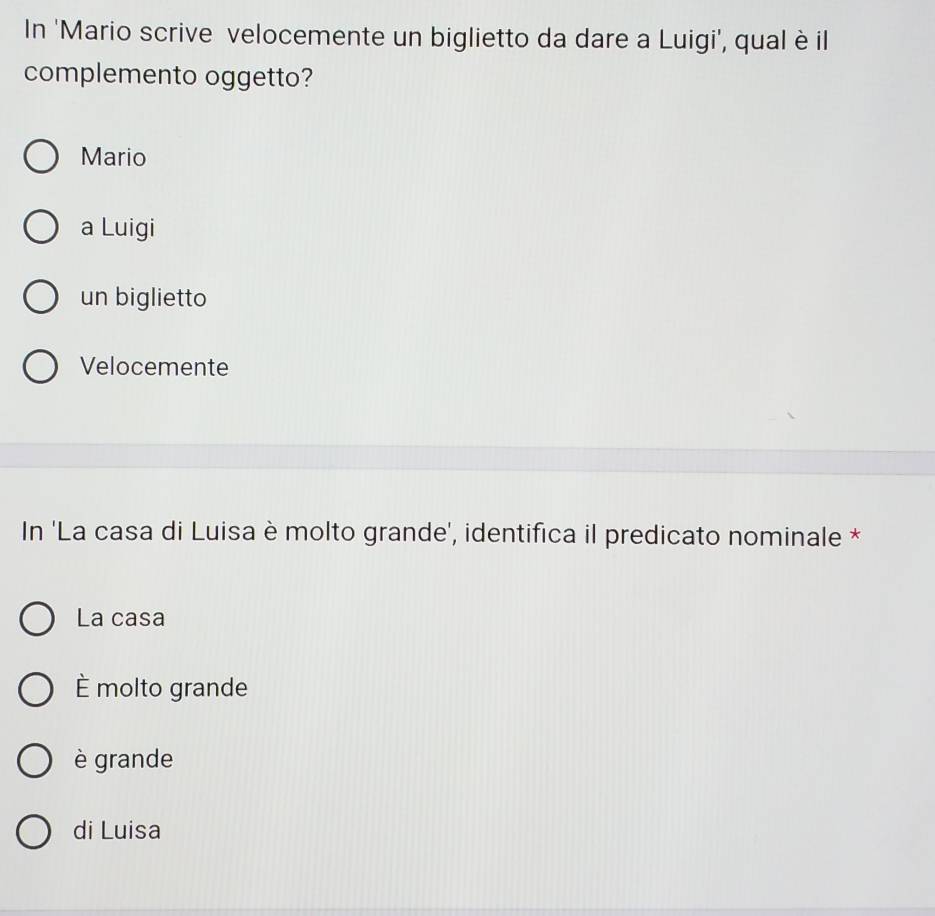Click the gray divider between questions
The width and height of the screenshot is (935, 916).
click(x=468, y=459)
